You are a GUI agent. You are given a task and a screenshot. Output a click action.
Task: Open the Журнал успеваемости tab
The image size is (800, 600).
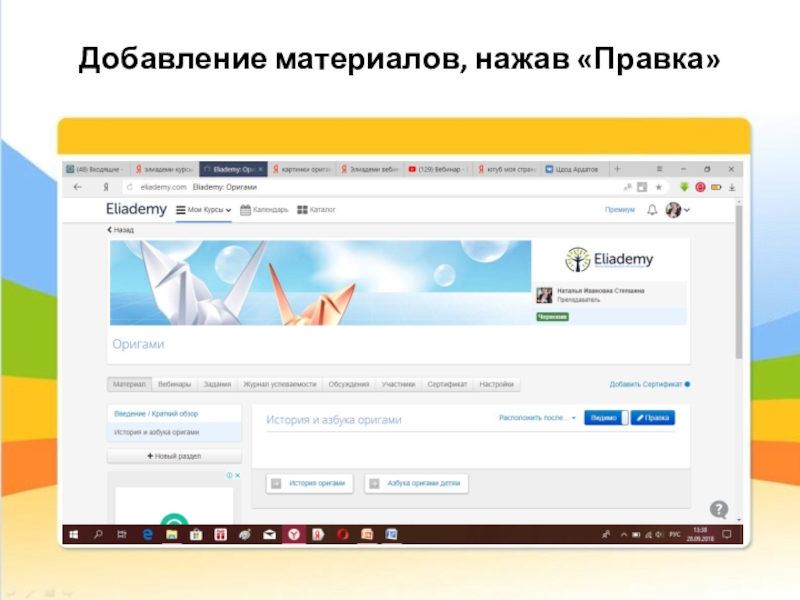(280, 384)
